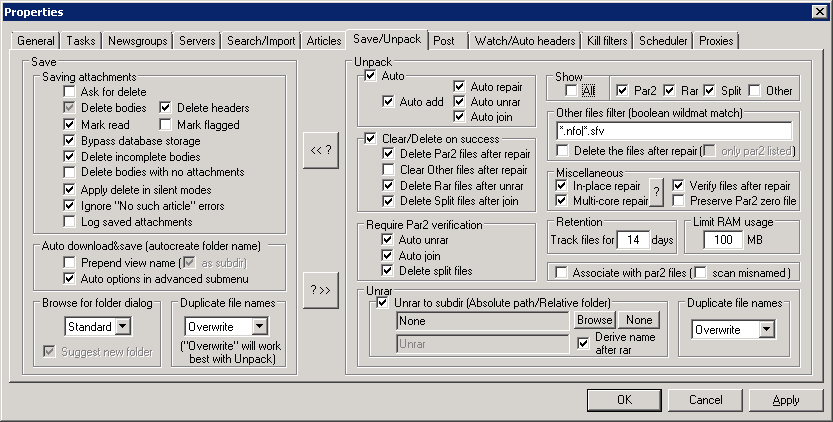Click the '? >>' help button
The image size is (833, 422).
(x=321, y=290)
